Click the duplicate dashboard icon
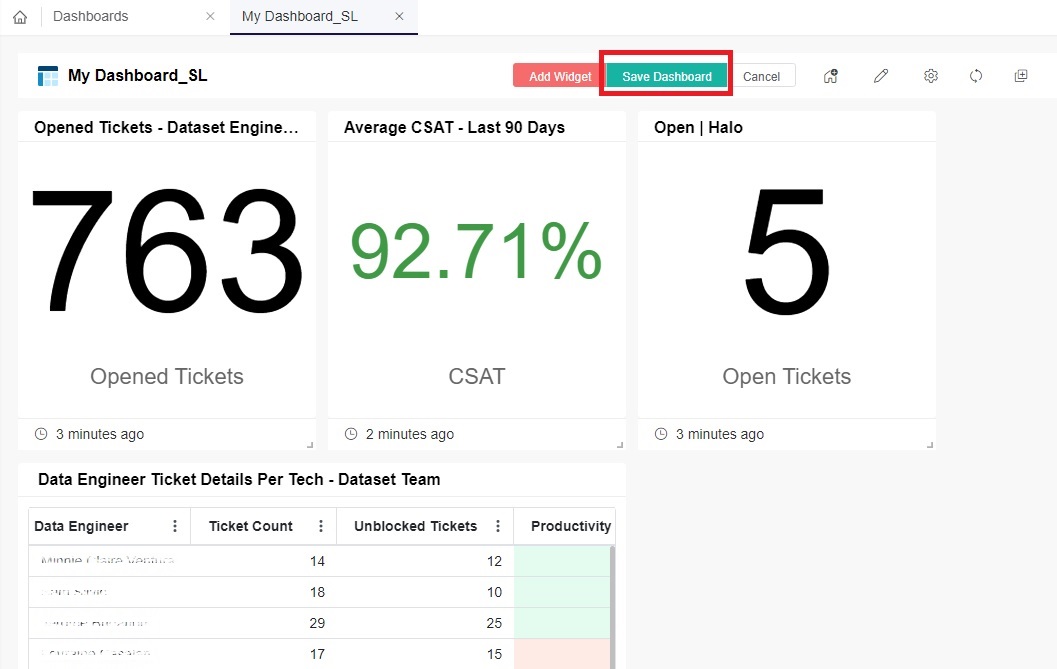Viewport: 1057px width, 669px height. [1021, 75]
